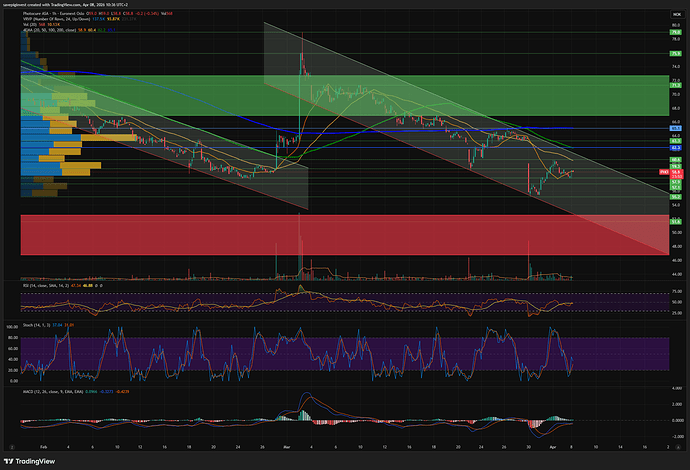Screen dimensions: 690x470
Task: Click the 62.3 dark blue price label
Action: coord(675,148)
